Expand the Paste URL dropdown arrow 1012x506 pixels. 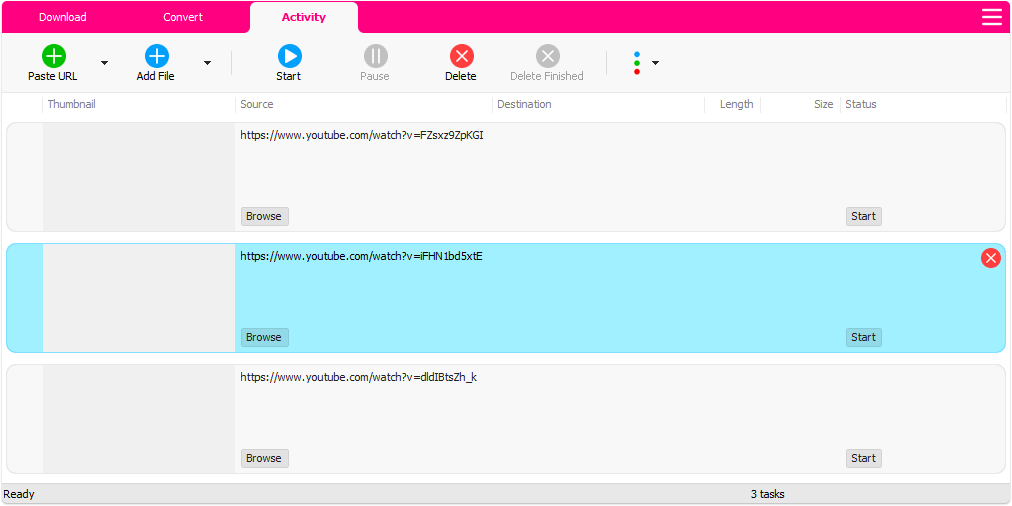[104, 63]
